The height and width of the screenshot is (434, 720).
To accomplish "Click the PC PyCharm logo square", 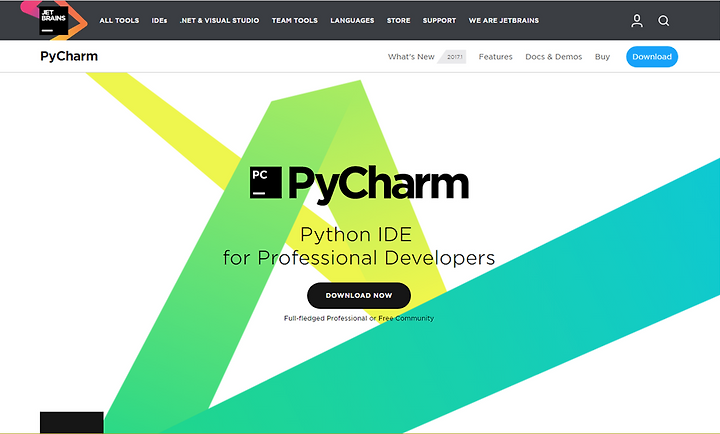I will (x=265, y=183).
